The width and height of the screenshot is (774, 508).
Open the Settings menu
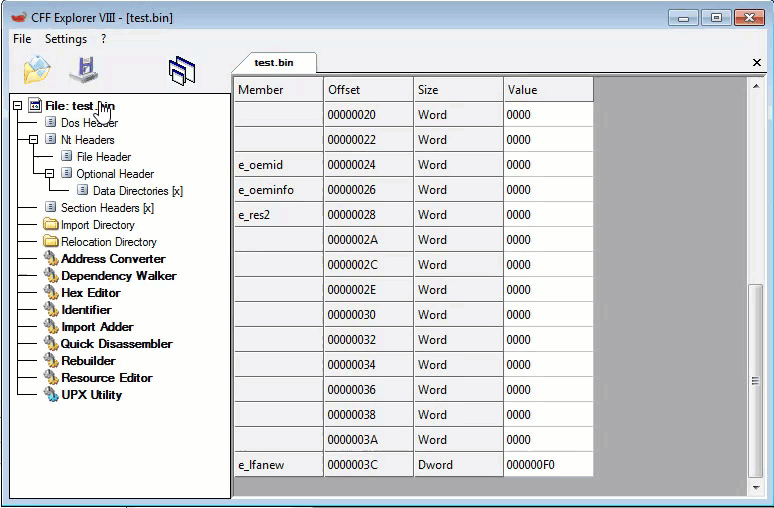coord(66,39)
